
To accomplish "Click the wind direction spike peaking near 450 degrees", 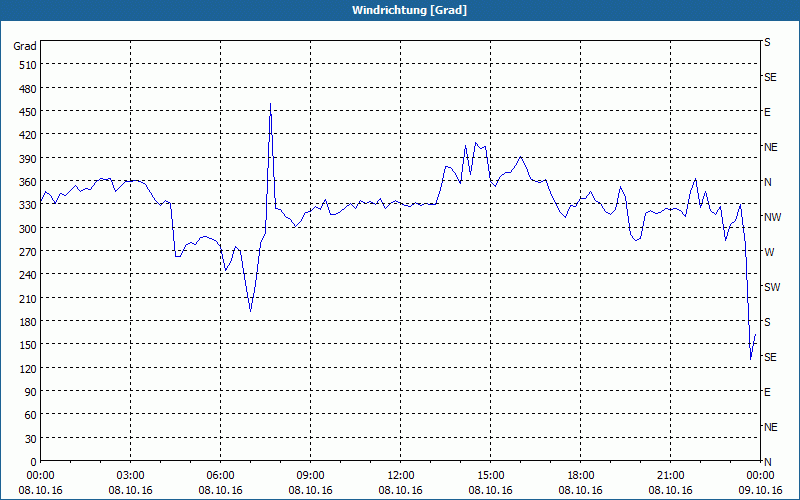I will 270,104.
